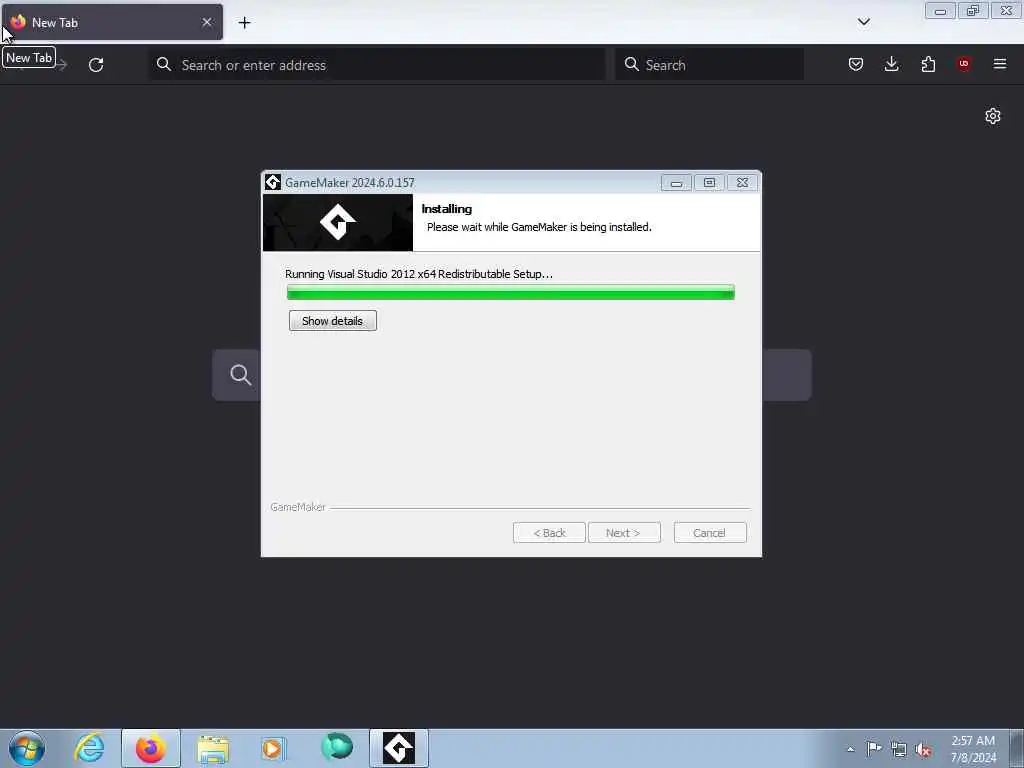The width and height of the screenshot is (1024, 768).
Task: Launch Internet Explorer from taskbar
Action: 89,748
